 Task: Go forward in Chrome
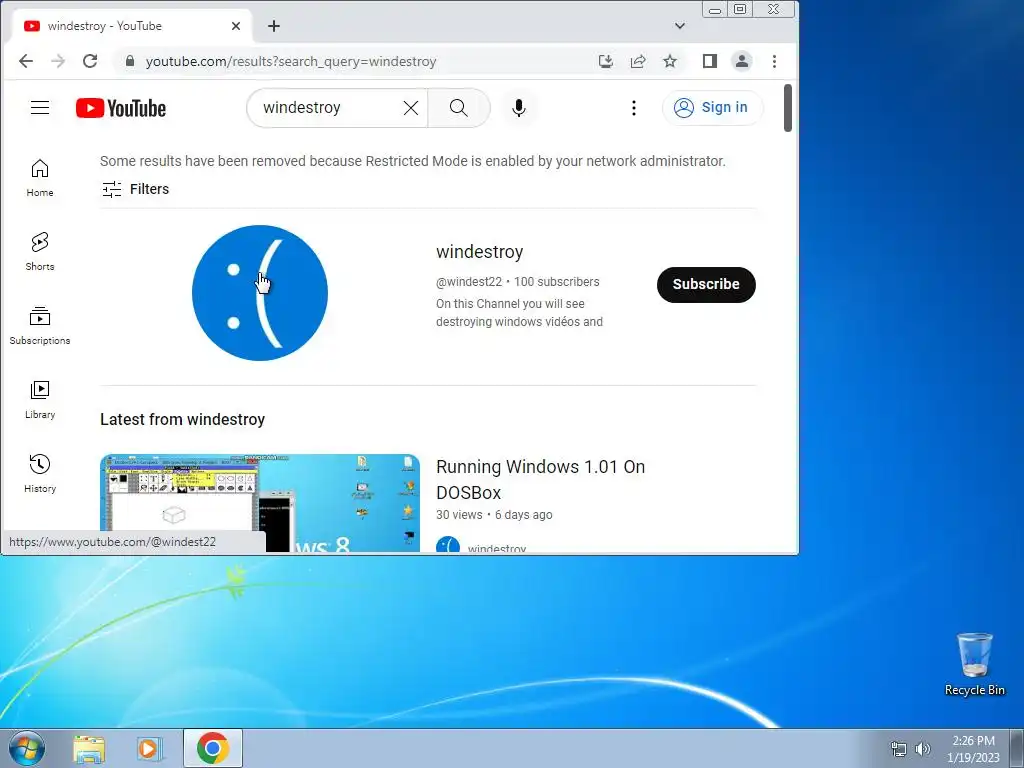(x=58, y=61)
